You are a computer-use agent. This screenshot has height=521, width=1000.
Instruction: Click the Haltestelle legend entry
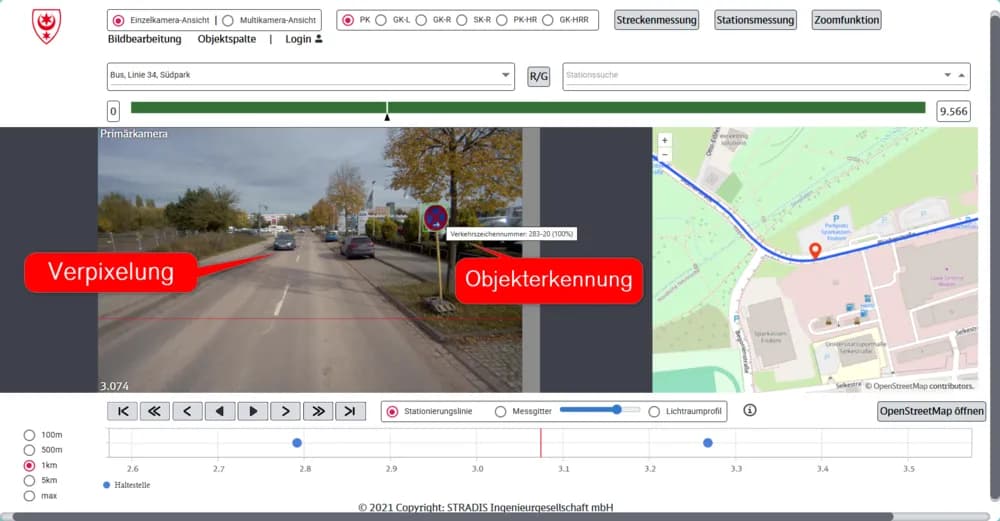click(126, 485)
